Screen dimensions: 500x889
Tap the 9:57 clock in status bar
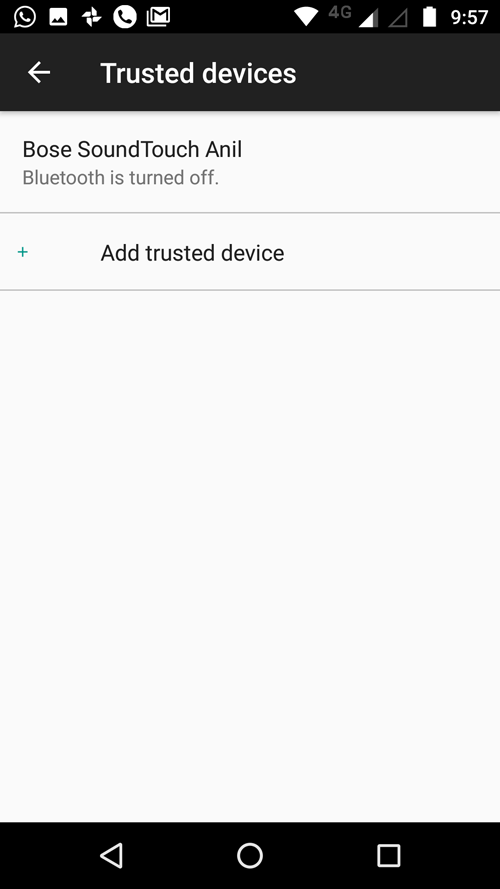tap(469, 18)
